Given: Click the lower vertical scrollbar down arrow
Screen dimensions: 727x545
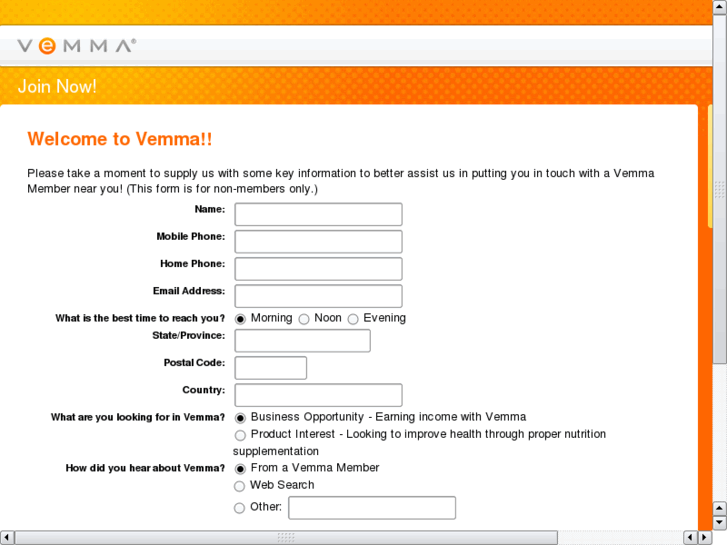Looking at the screenshot, I should 720,523.
